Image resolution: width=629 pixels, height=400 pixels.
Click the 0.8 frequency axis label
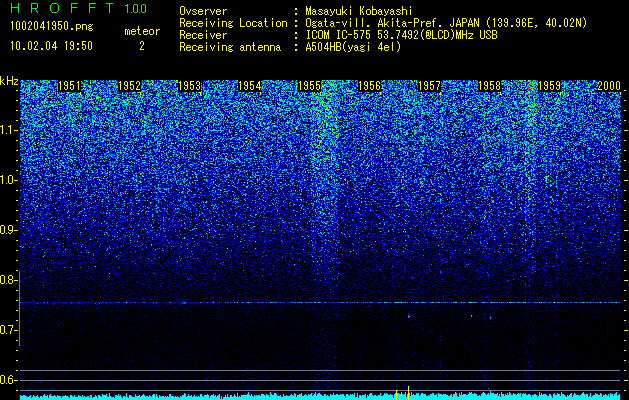[8, 280]
